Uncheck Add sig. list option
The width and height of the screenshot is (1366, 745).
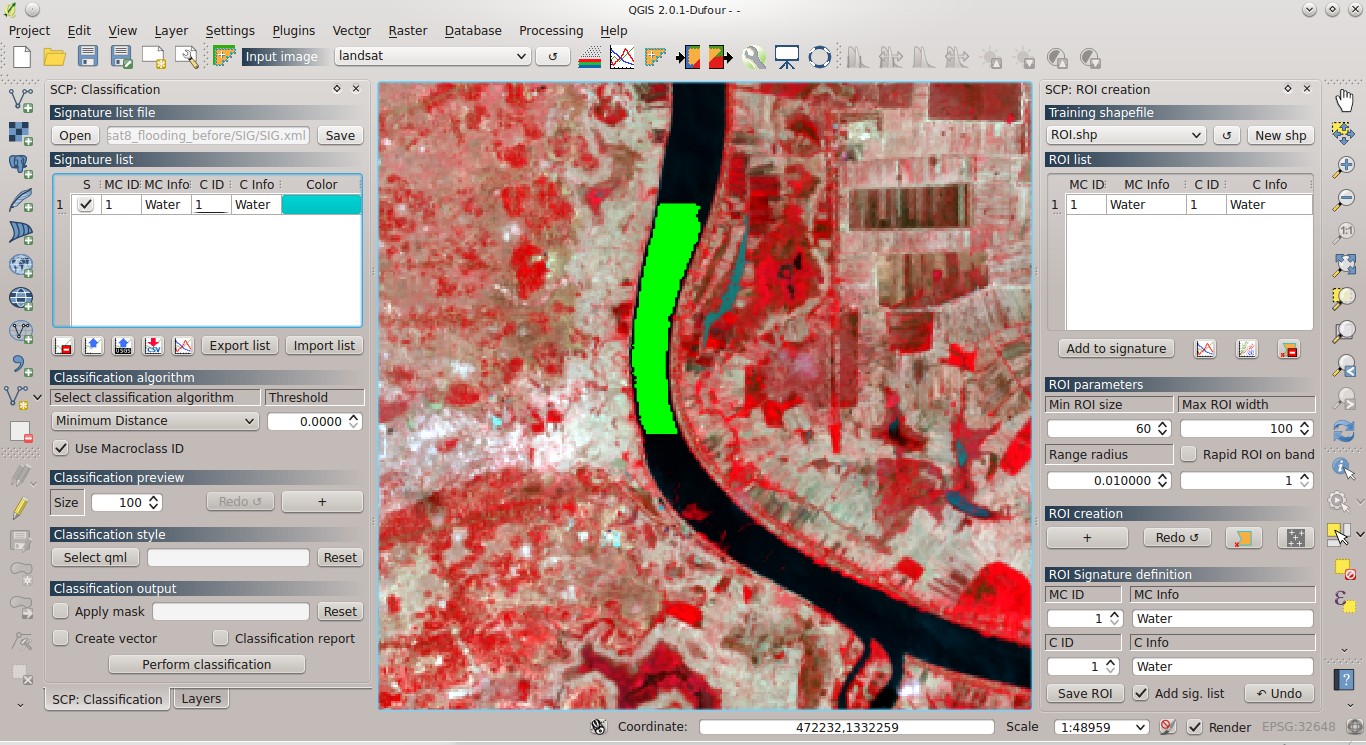pos(1141,693)
